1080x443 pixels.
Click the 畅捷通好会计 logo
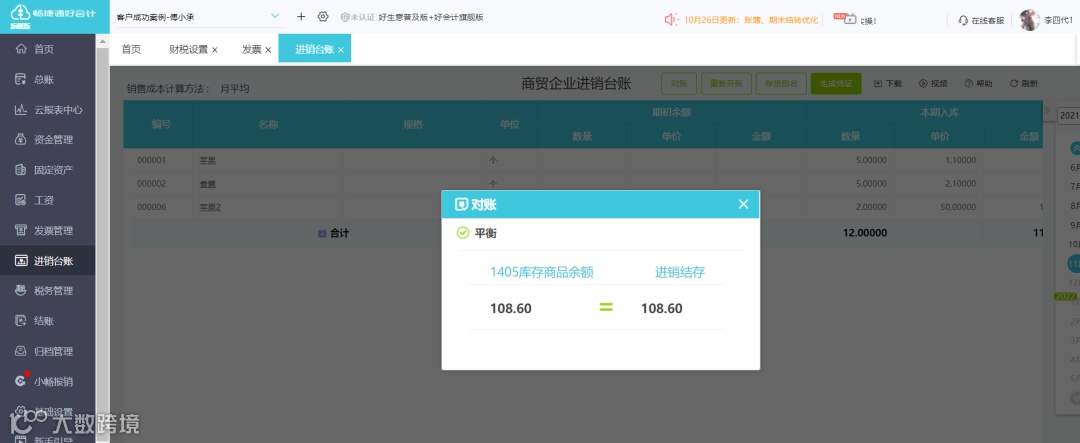(x=54, y=17)
